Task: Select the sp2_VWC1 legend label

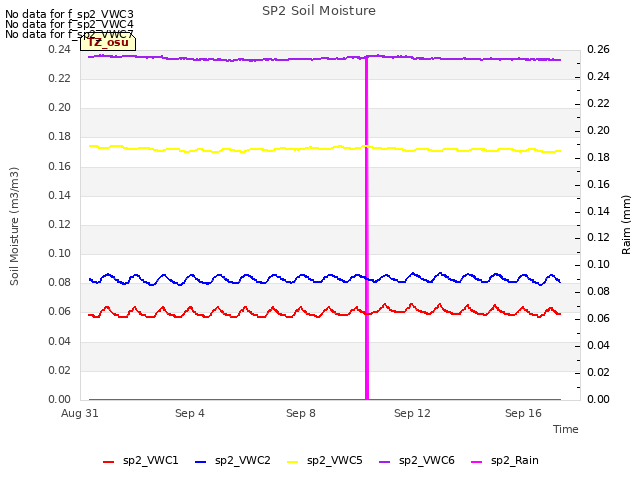Action: (x=151, y=460)
